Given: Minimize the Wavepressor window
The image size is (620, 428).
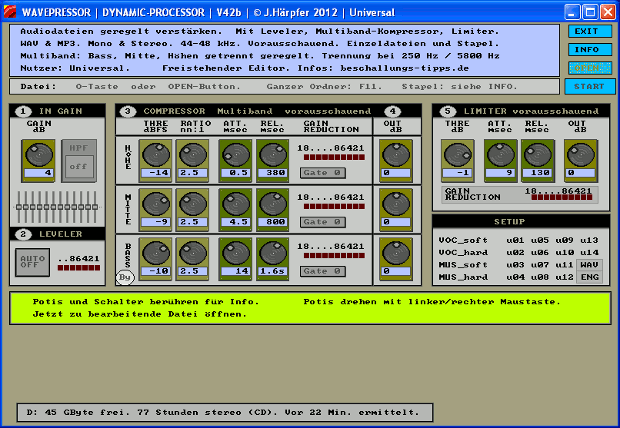Looking at the screenshot, I should tap(572, 12).
